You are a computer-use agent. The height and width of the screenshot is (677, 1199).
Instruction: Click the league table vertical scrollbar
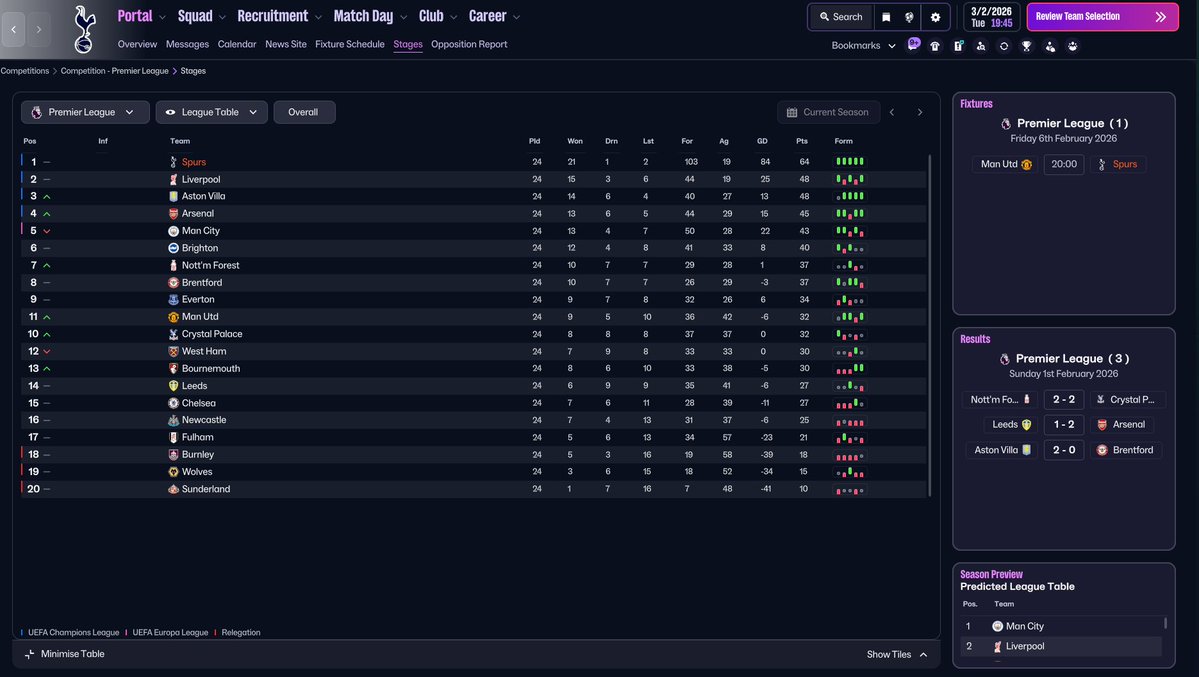tap(930, 325)
